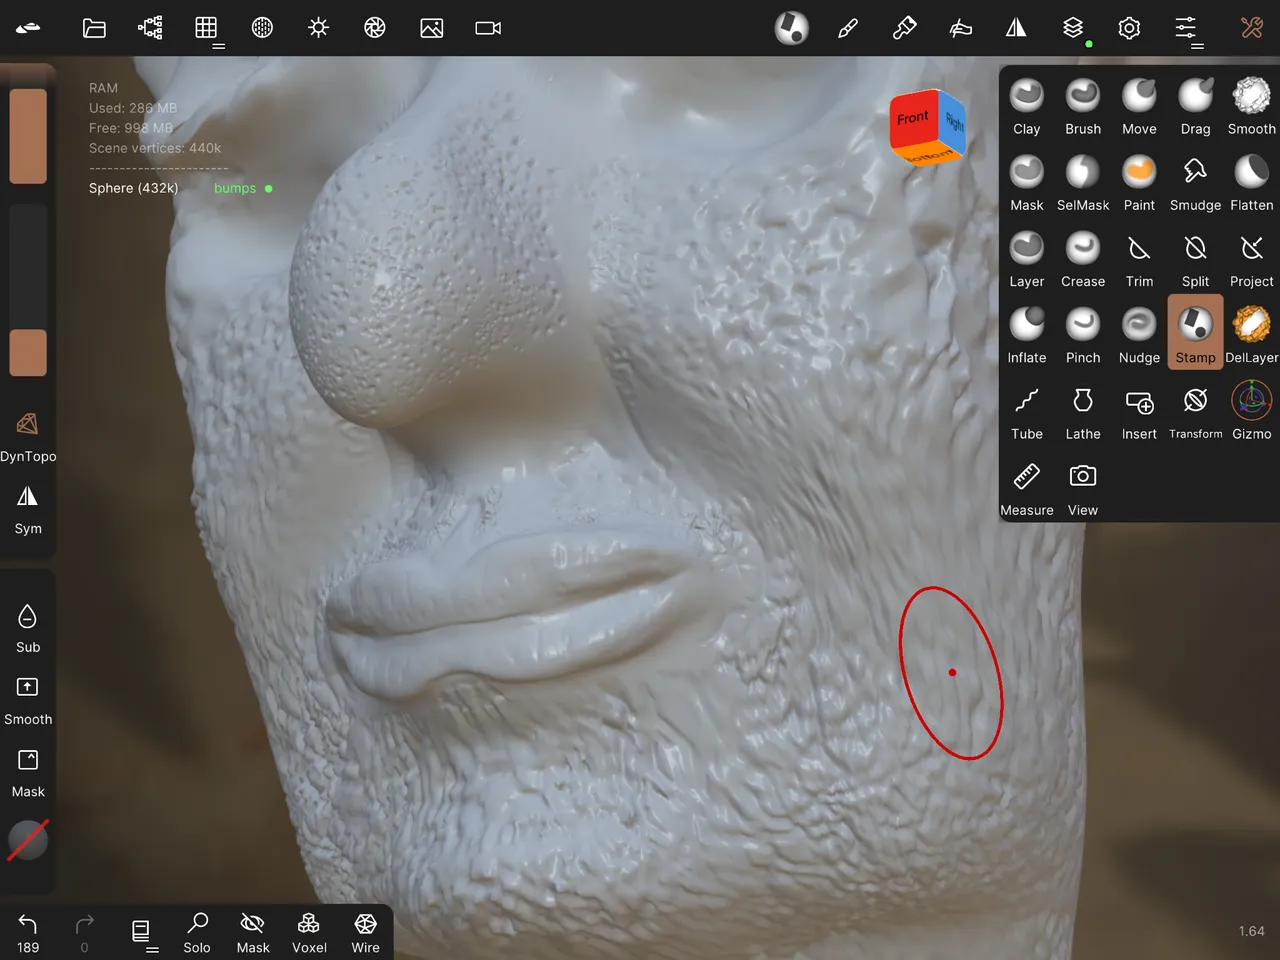Open the slashed color material swatch
The image size is (1280, 960).
(28, 840)
